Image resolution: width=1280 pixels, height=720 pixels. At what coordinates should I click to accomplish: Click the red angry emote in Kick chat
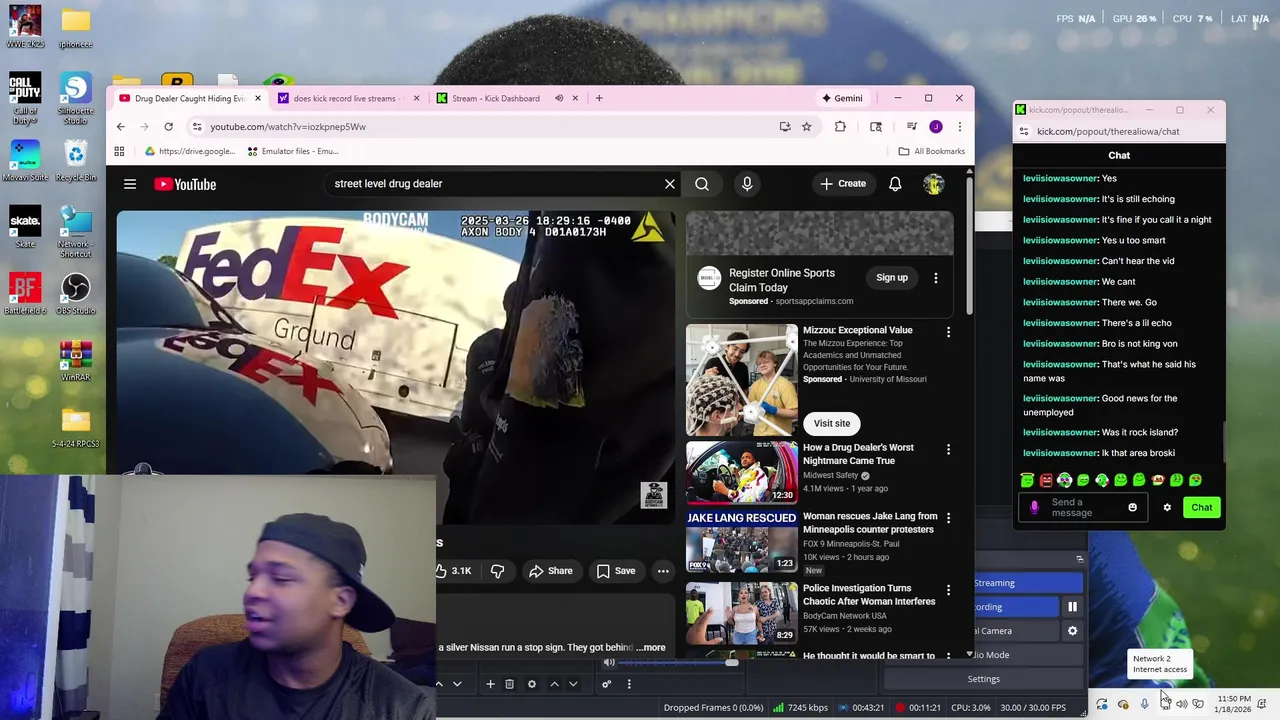click(1046, 481)
